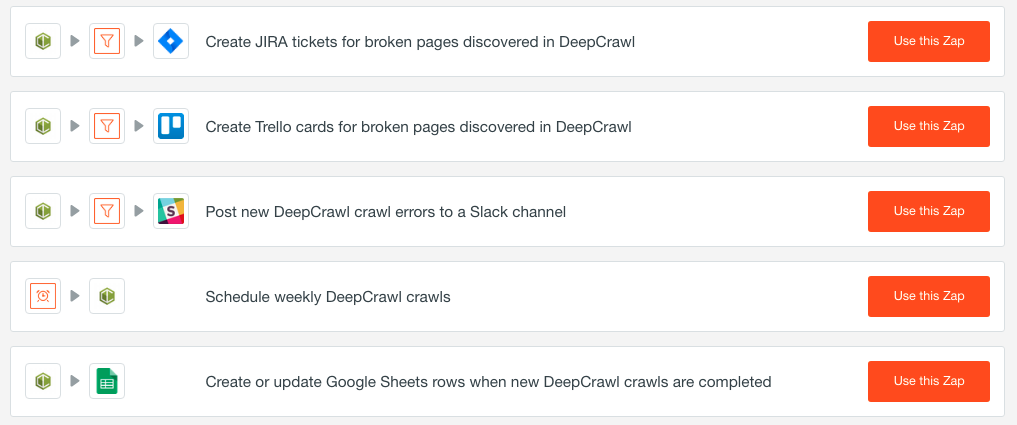The width and height of the screenshot is (1017, 425).
Task: Click DeepCrawl icon in Trello cards row
Action: 43,127
